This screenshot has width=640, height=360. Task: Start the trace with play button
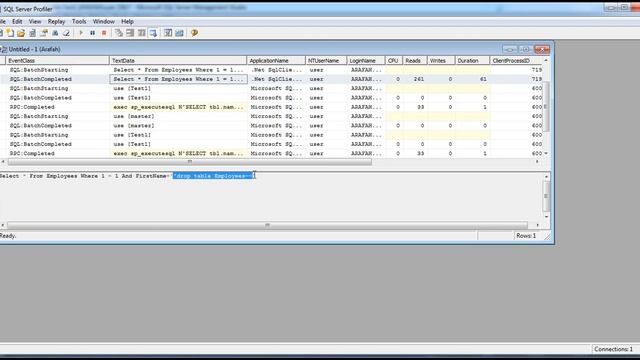[x=81, y=33]
